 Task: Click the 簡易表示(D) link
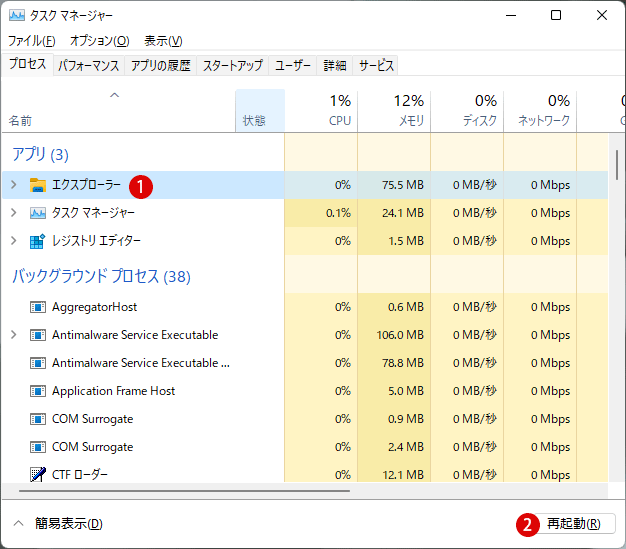[x=69, y=523]
